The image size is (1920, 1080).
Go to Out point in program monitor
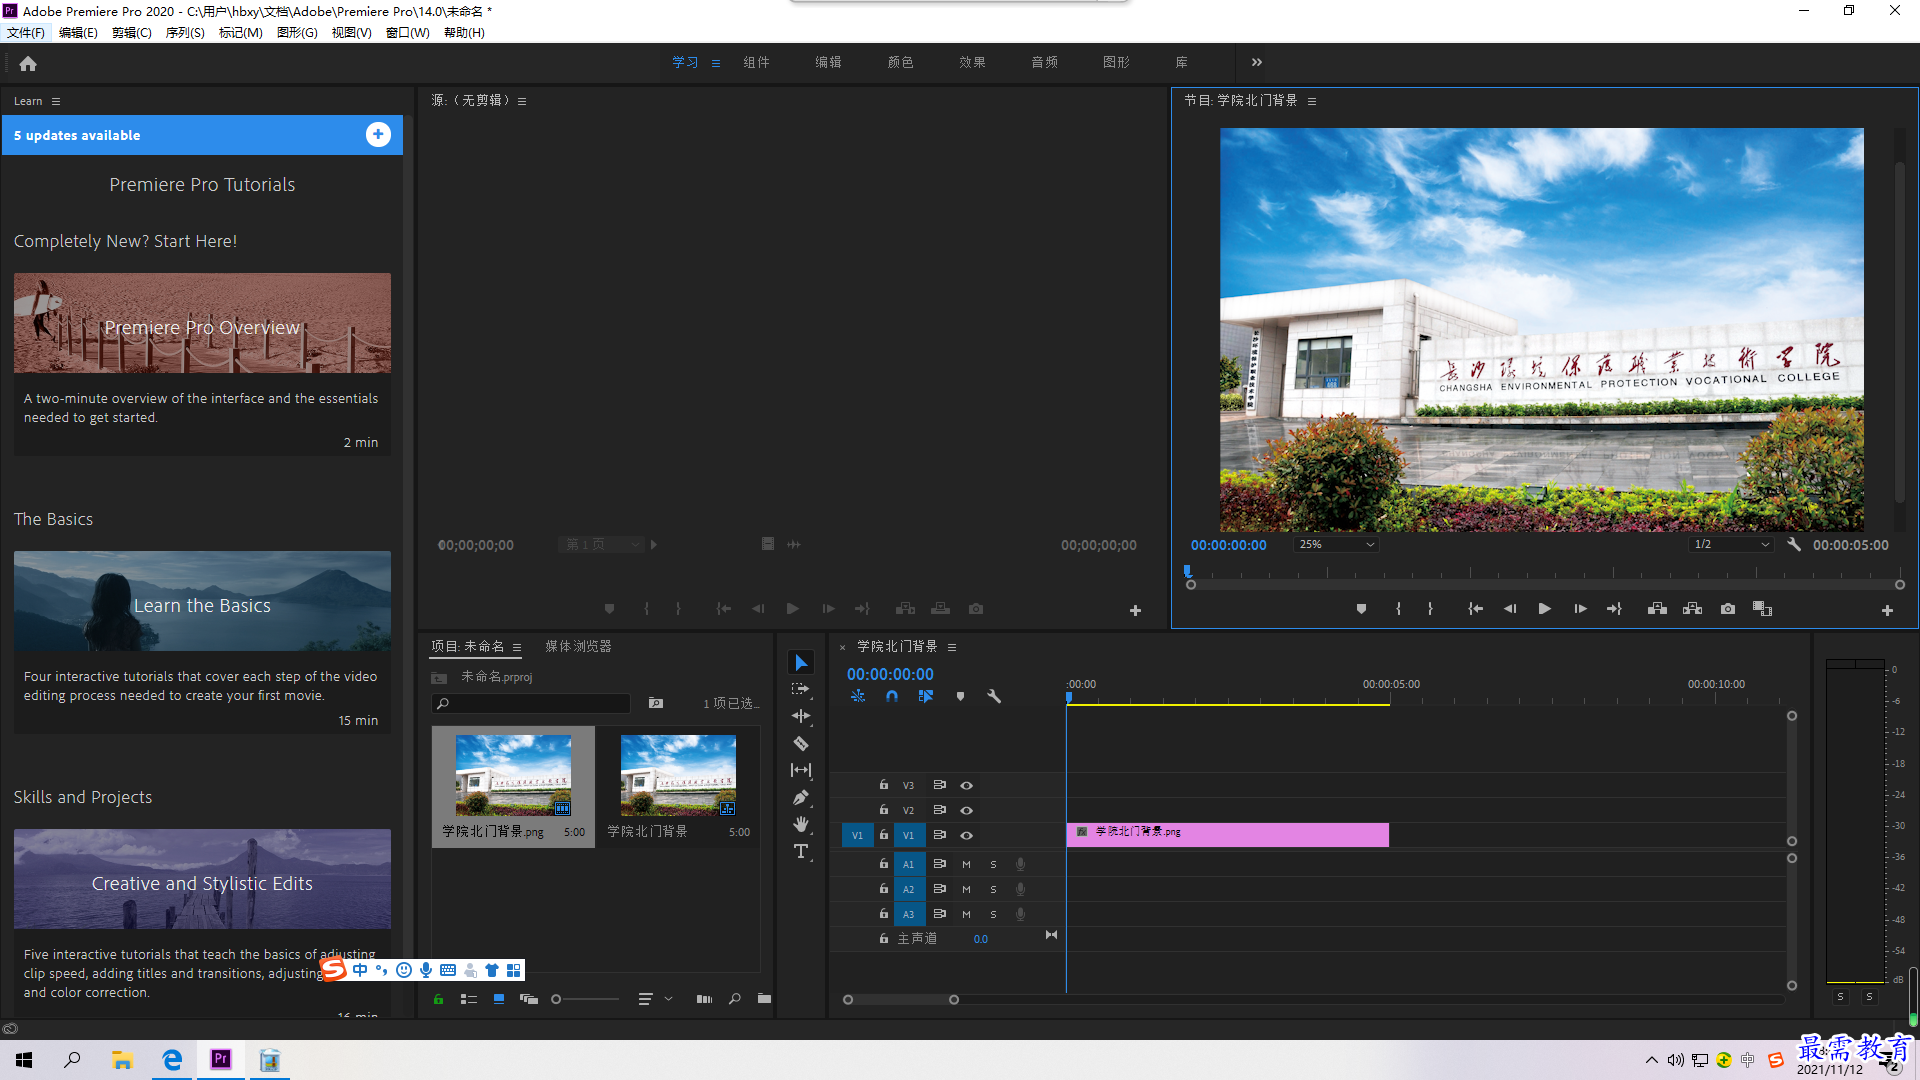(1614, 609)
